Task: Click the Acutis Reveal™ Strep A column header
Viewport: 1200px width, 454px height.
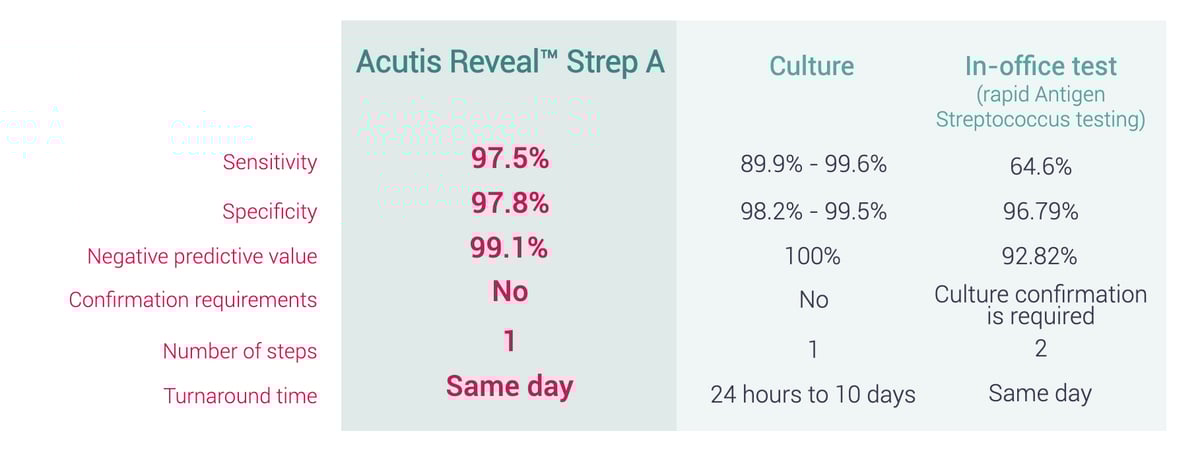Action: click(510, 62)
